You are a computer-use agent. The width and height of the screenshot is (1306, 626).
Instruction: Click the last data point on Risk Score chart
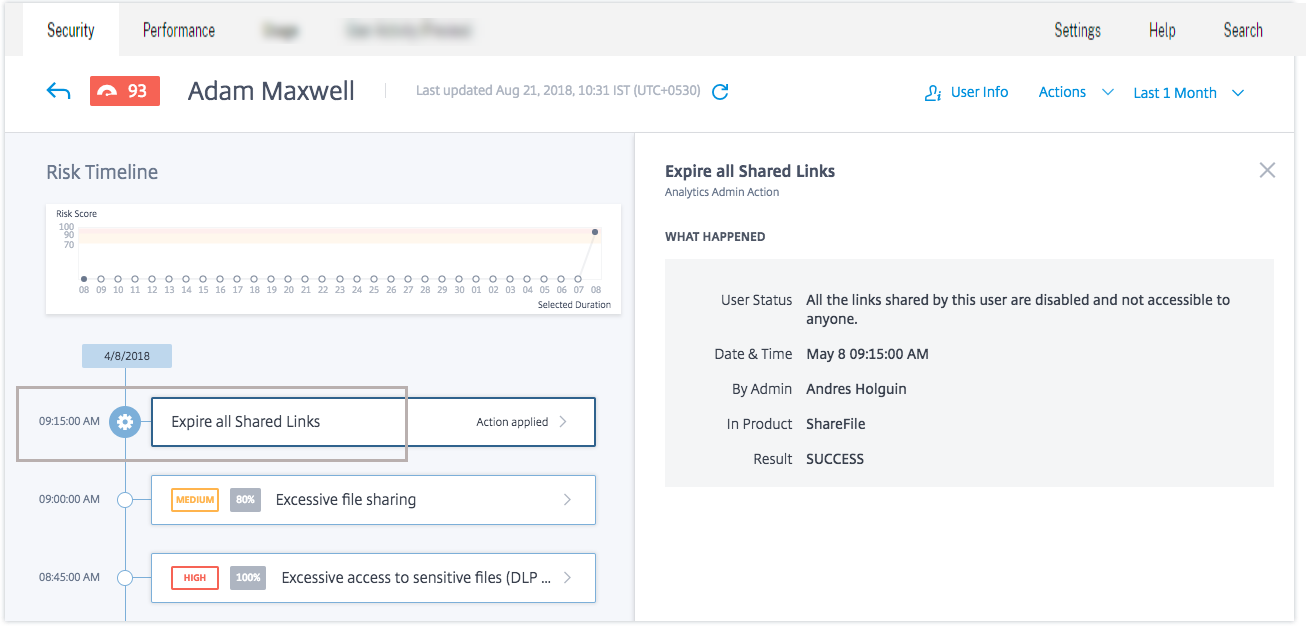coord(595,232)
